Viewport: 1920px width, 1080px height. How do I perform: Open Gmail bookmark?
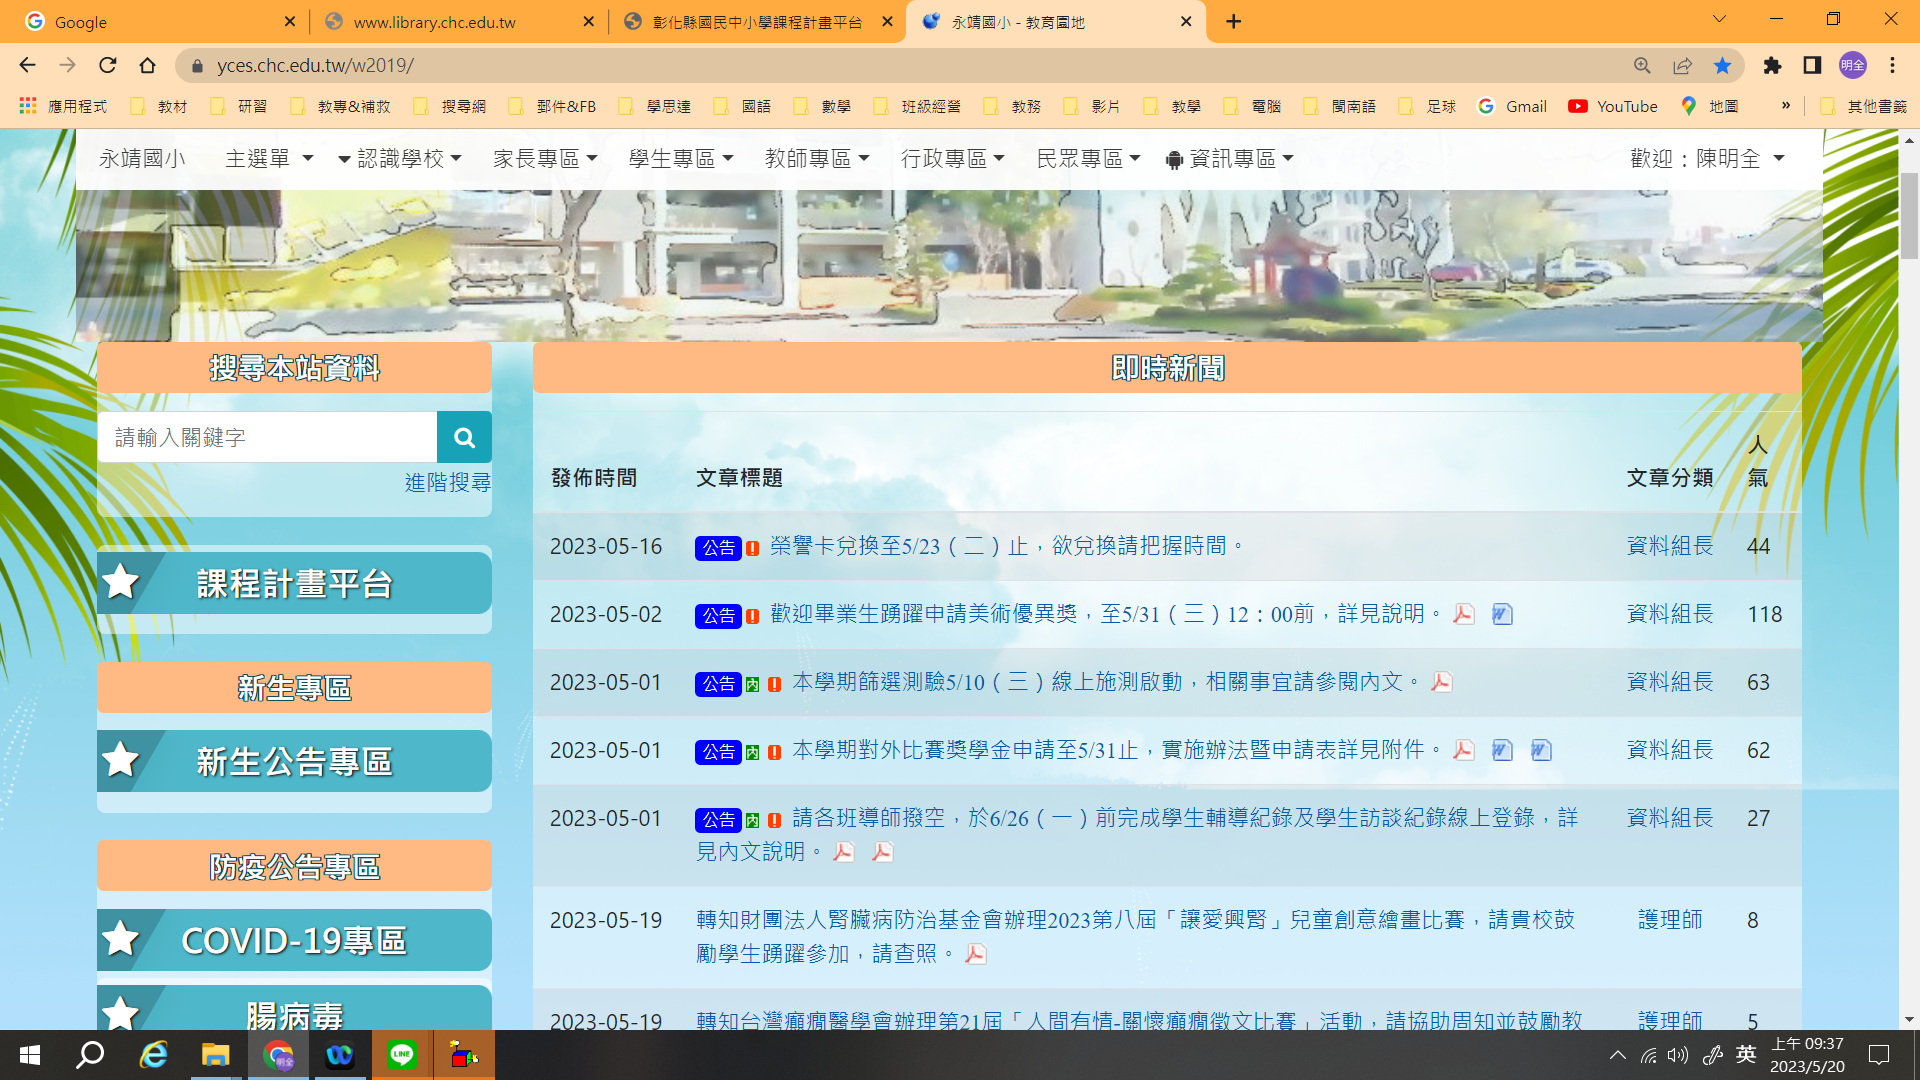point(1512,106)
